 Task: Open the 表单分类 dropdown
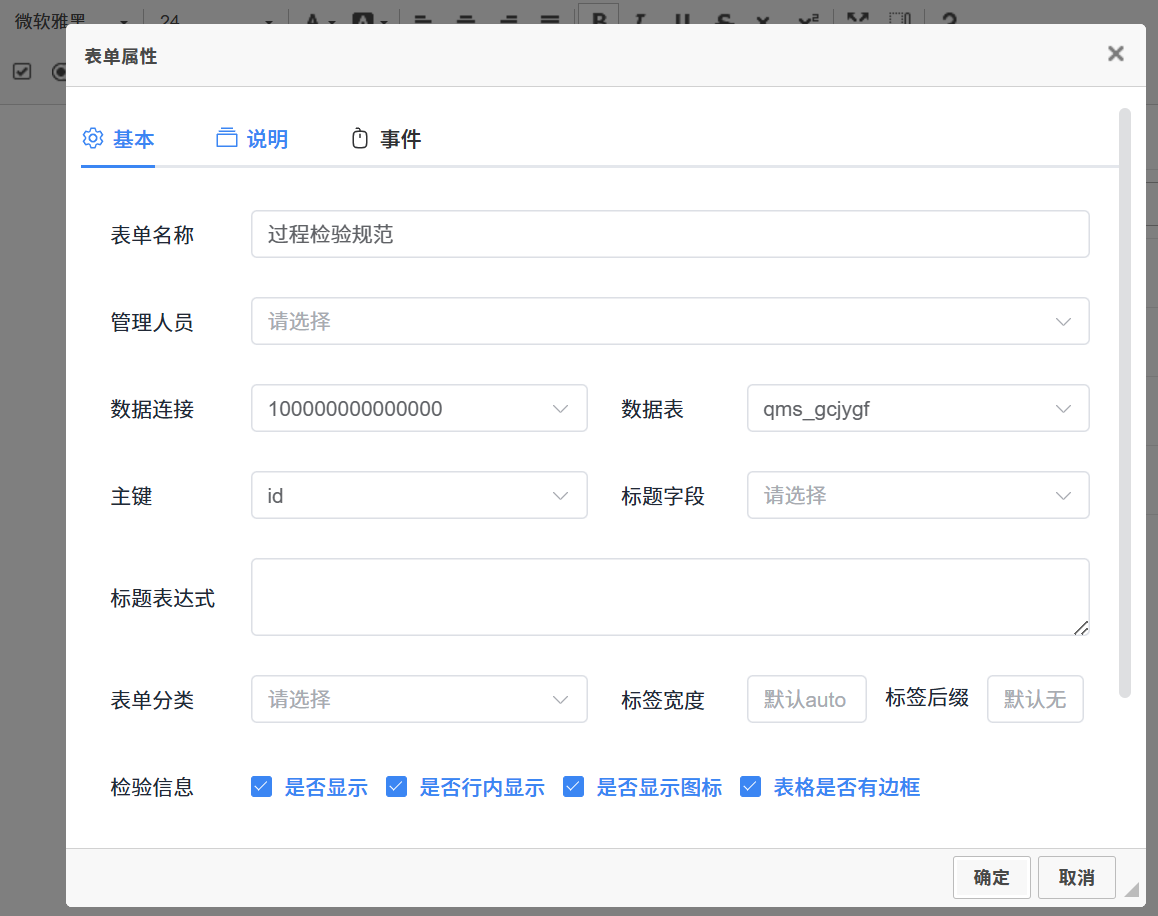(x=418, y=699)
